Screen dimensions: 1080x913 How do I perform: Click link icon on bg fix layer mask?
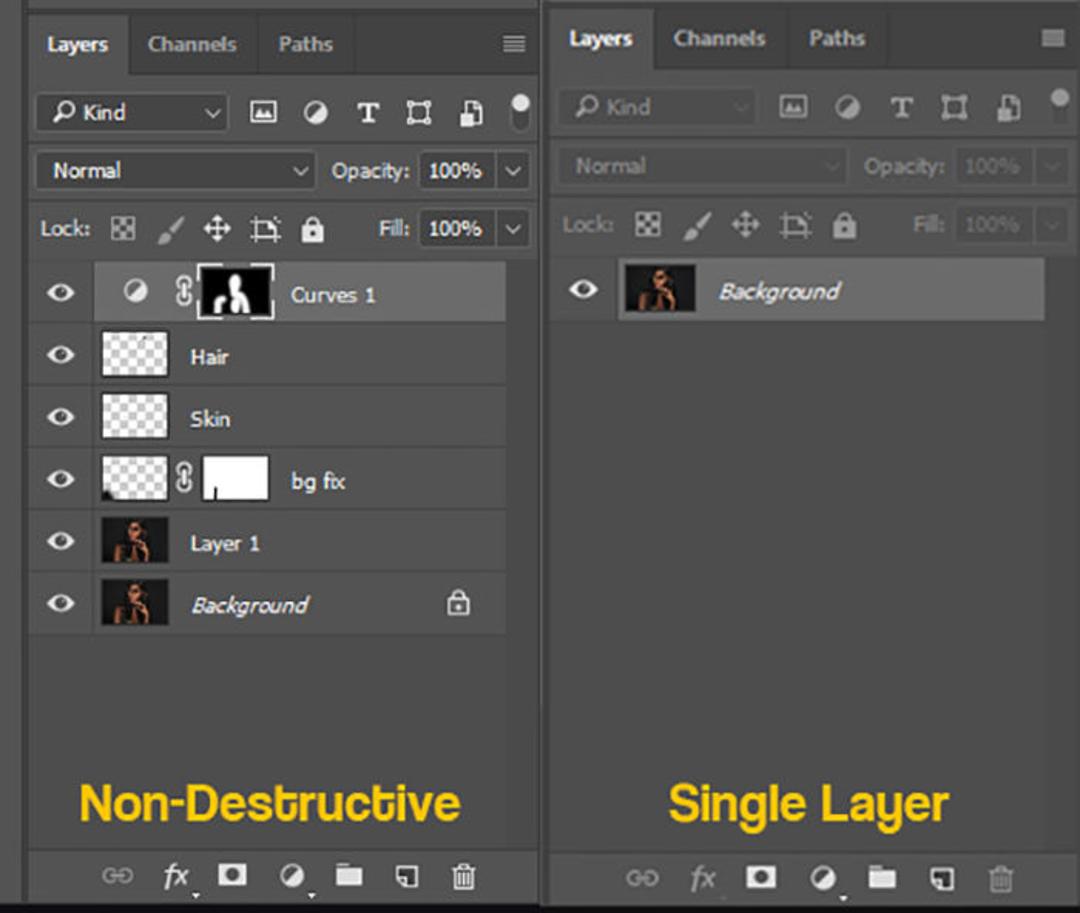[x=184, y=477]
